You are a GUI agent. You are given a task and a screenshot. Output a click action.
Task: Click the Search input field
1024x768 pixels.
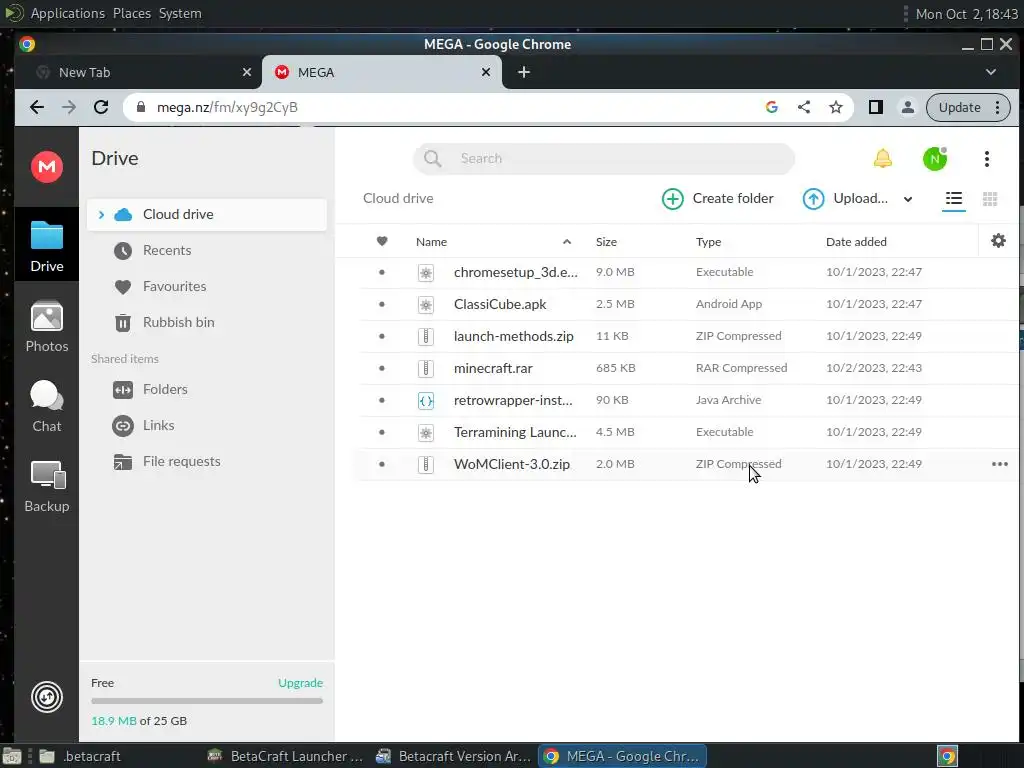[603, 159]
